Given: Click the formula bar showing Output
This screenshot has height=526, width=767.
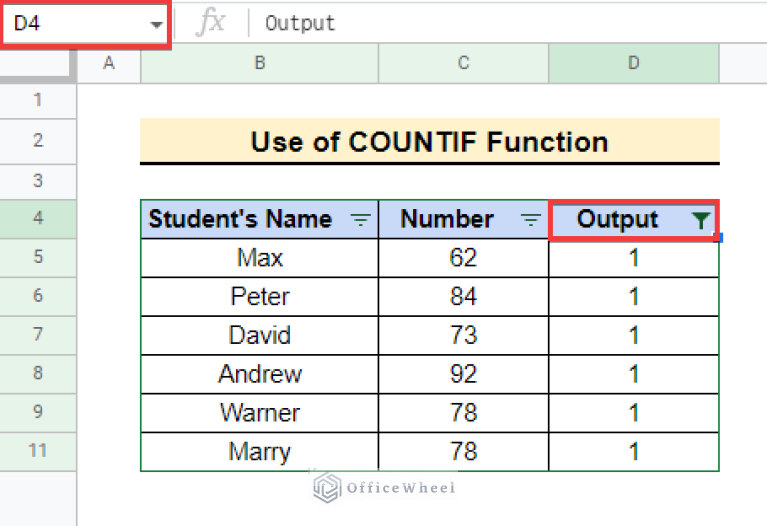Looking at the screenshot, I should click(x=500, y=23).
